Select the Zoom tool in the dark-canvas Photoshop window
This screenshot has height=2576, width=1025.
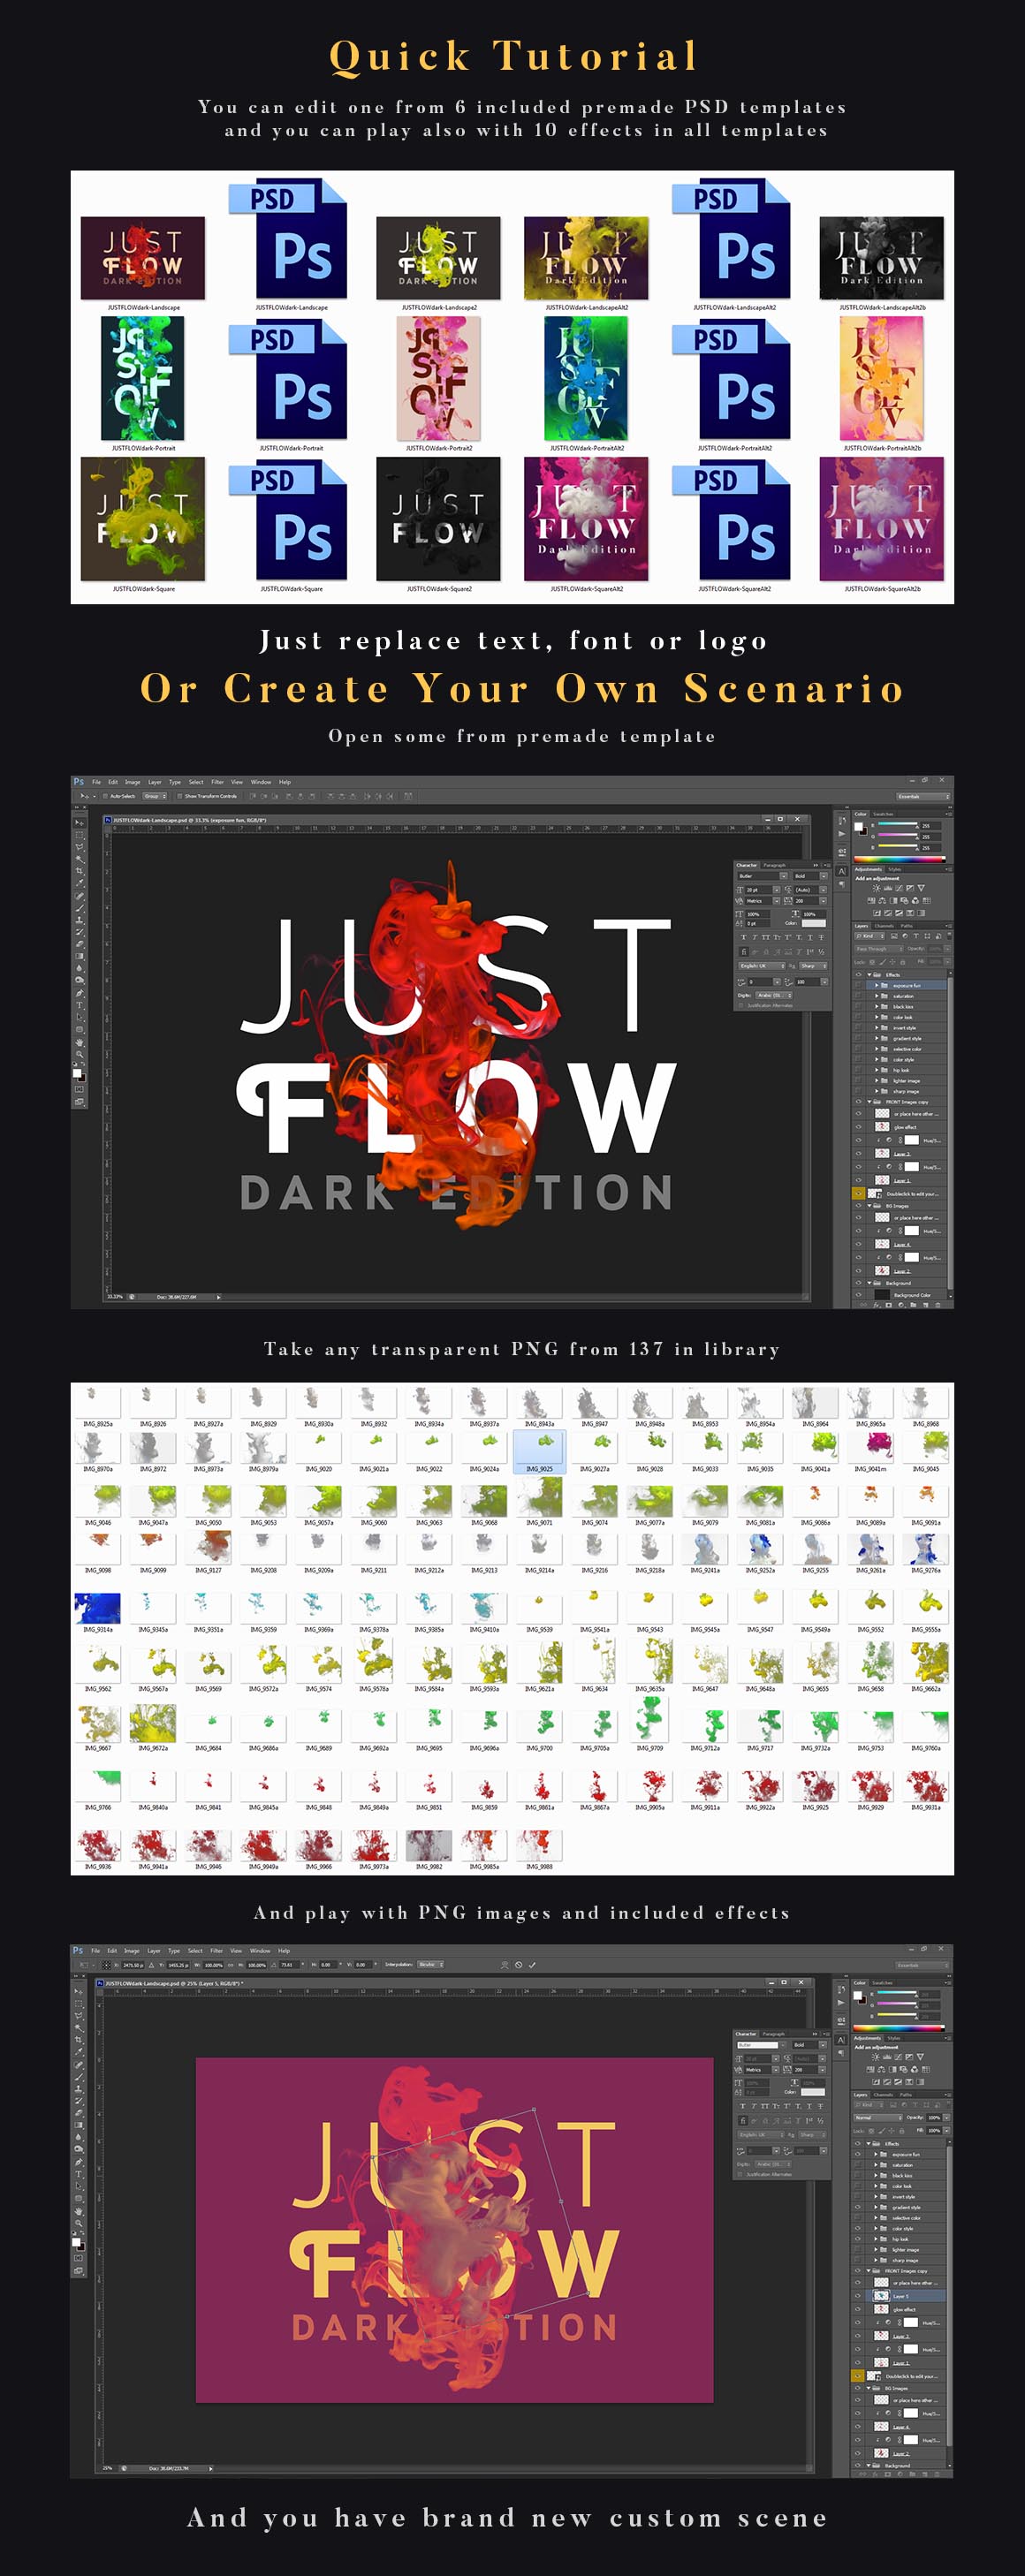79,1054
